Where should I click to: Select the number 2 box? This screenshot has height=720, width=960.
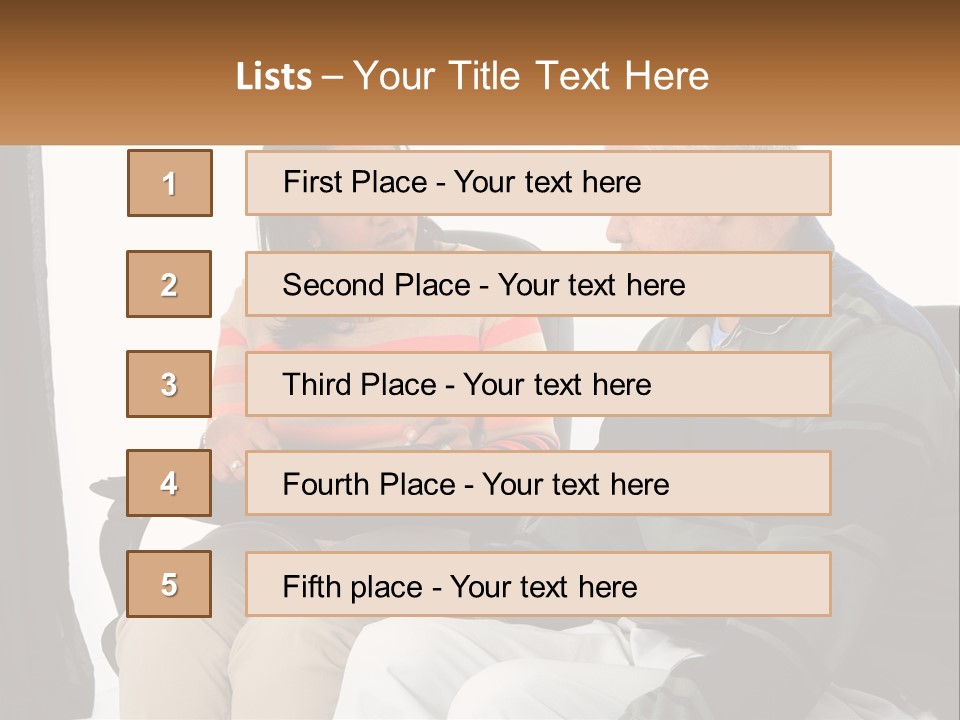pos(169,284)
